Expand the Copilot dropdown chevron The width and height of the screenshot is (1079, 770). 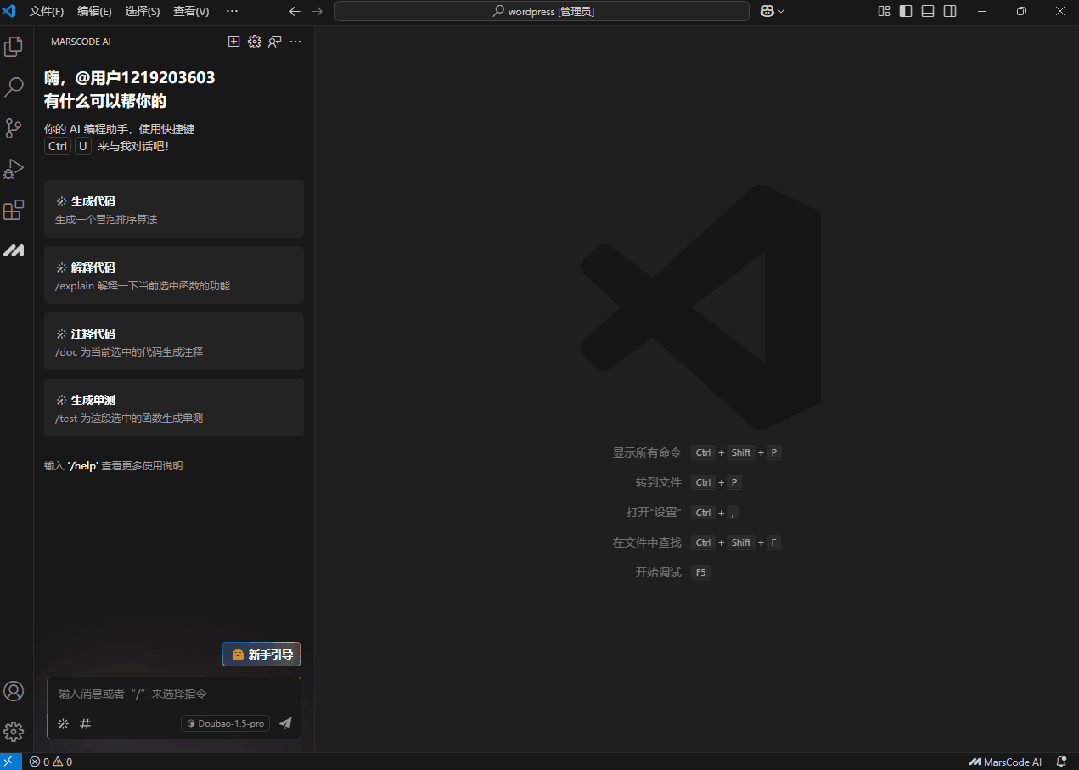[781, 11]
